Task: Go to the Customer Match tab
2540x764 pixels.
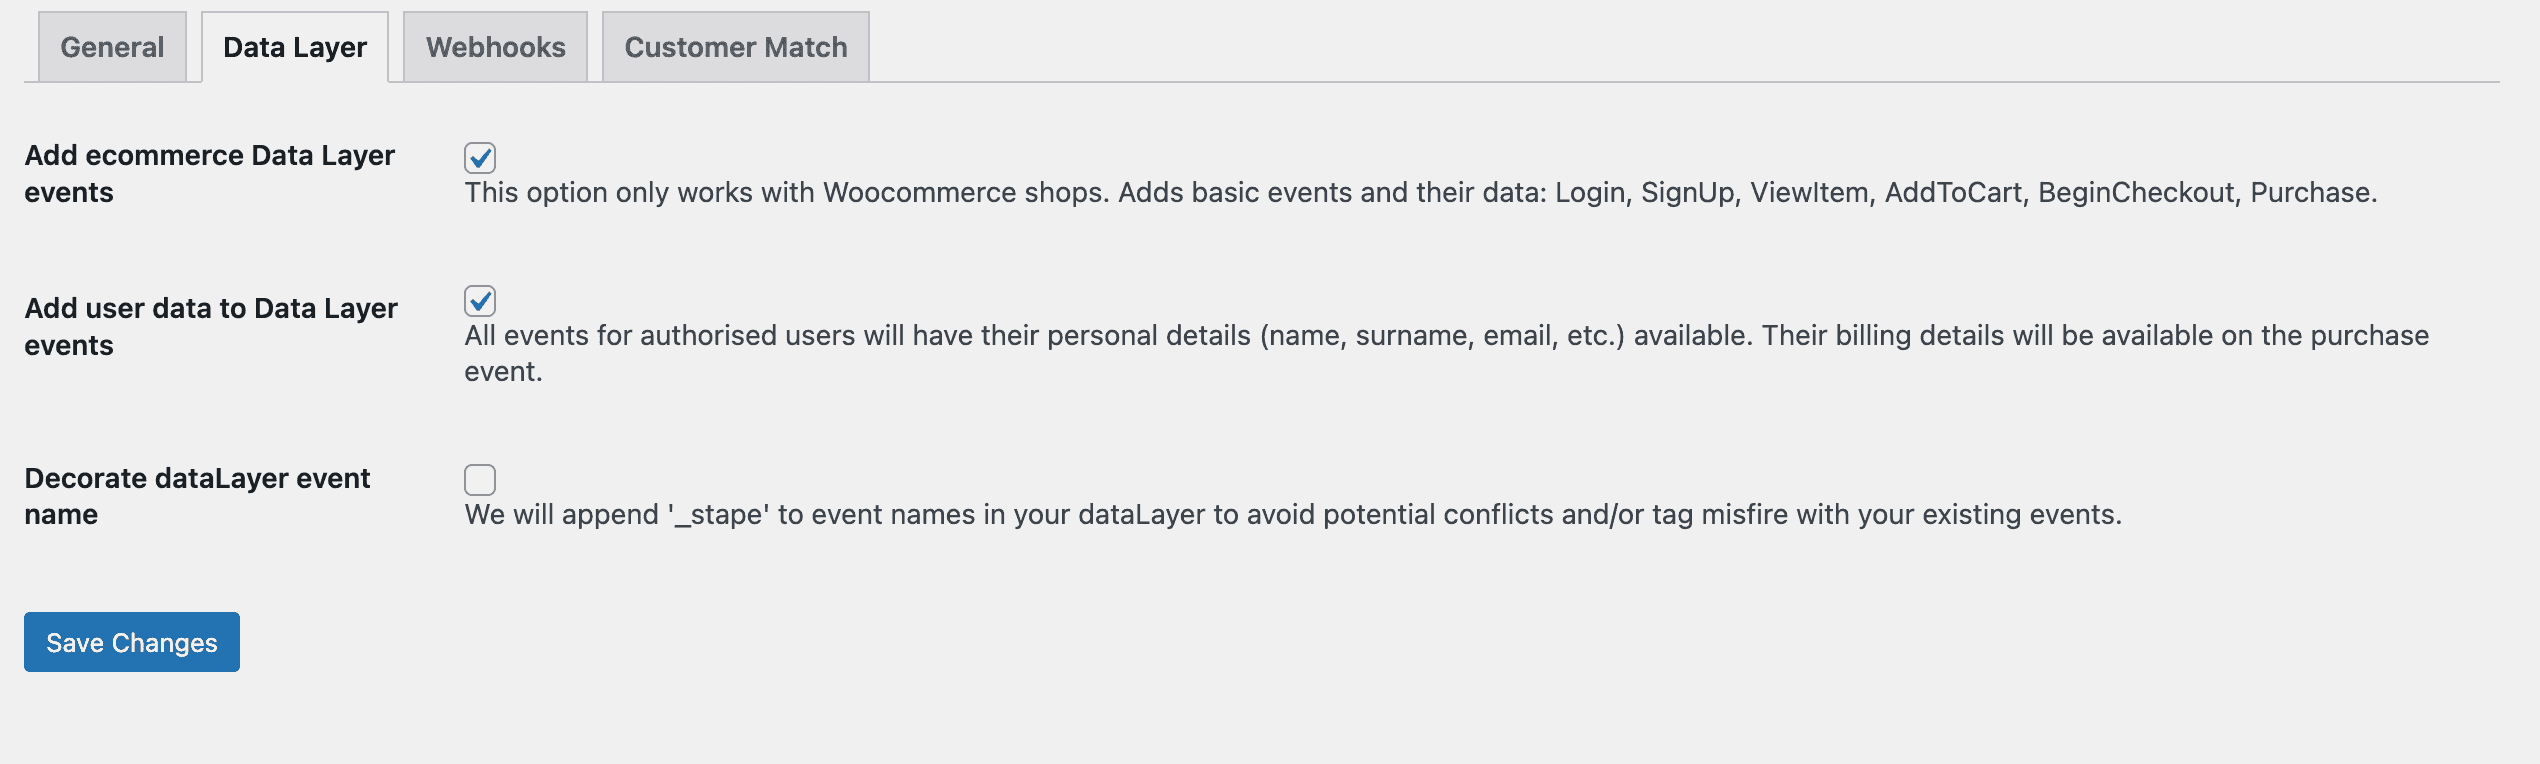Action: pos(735,47)
